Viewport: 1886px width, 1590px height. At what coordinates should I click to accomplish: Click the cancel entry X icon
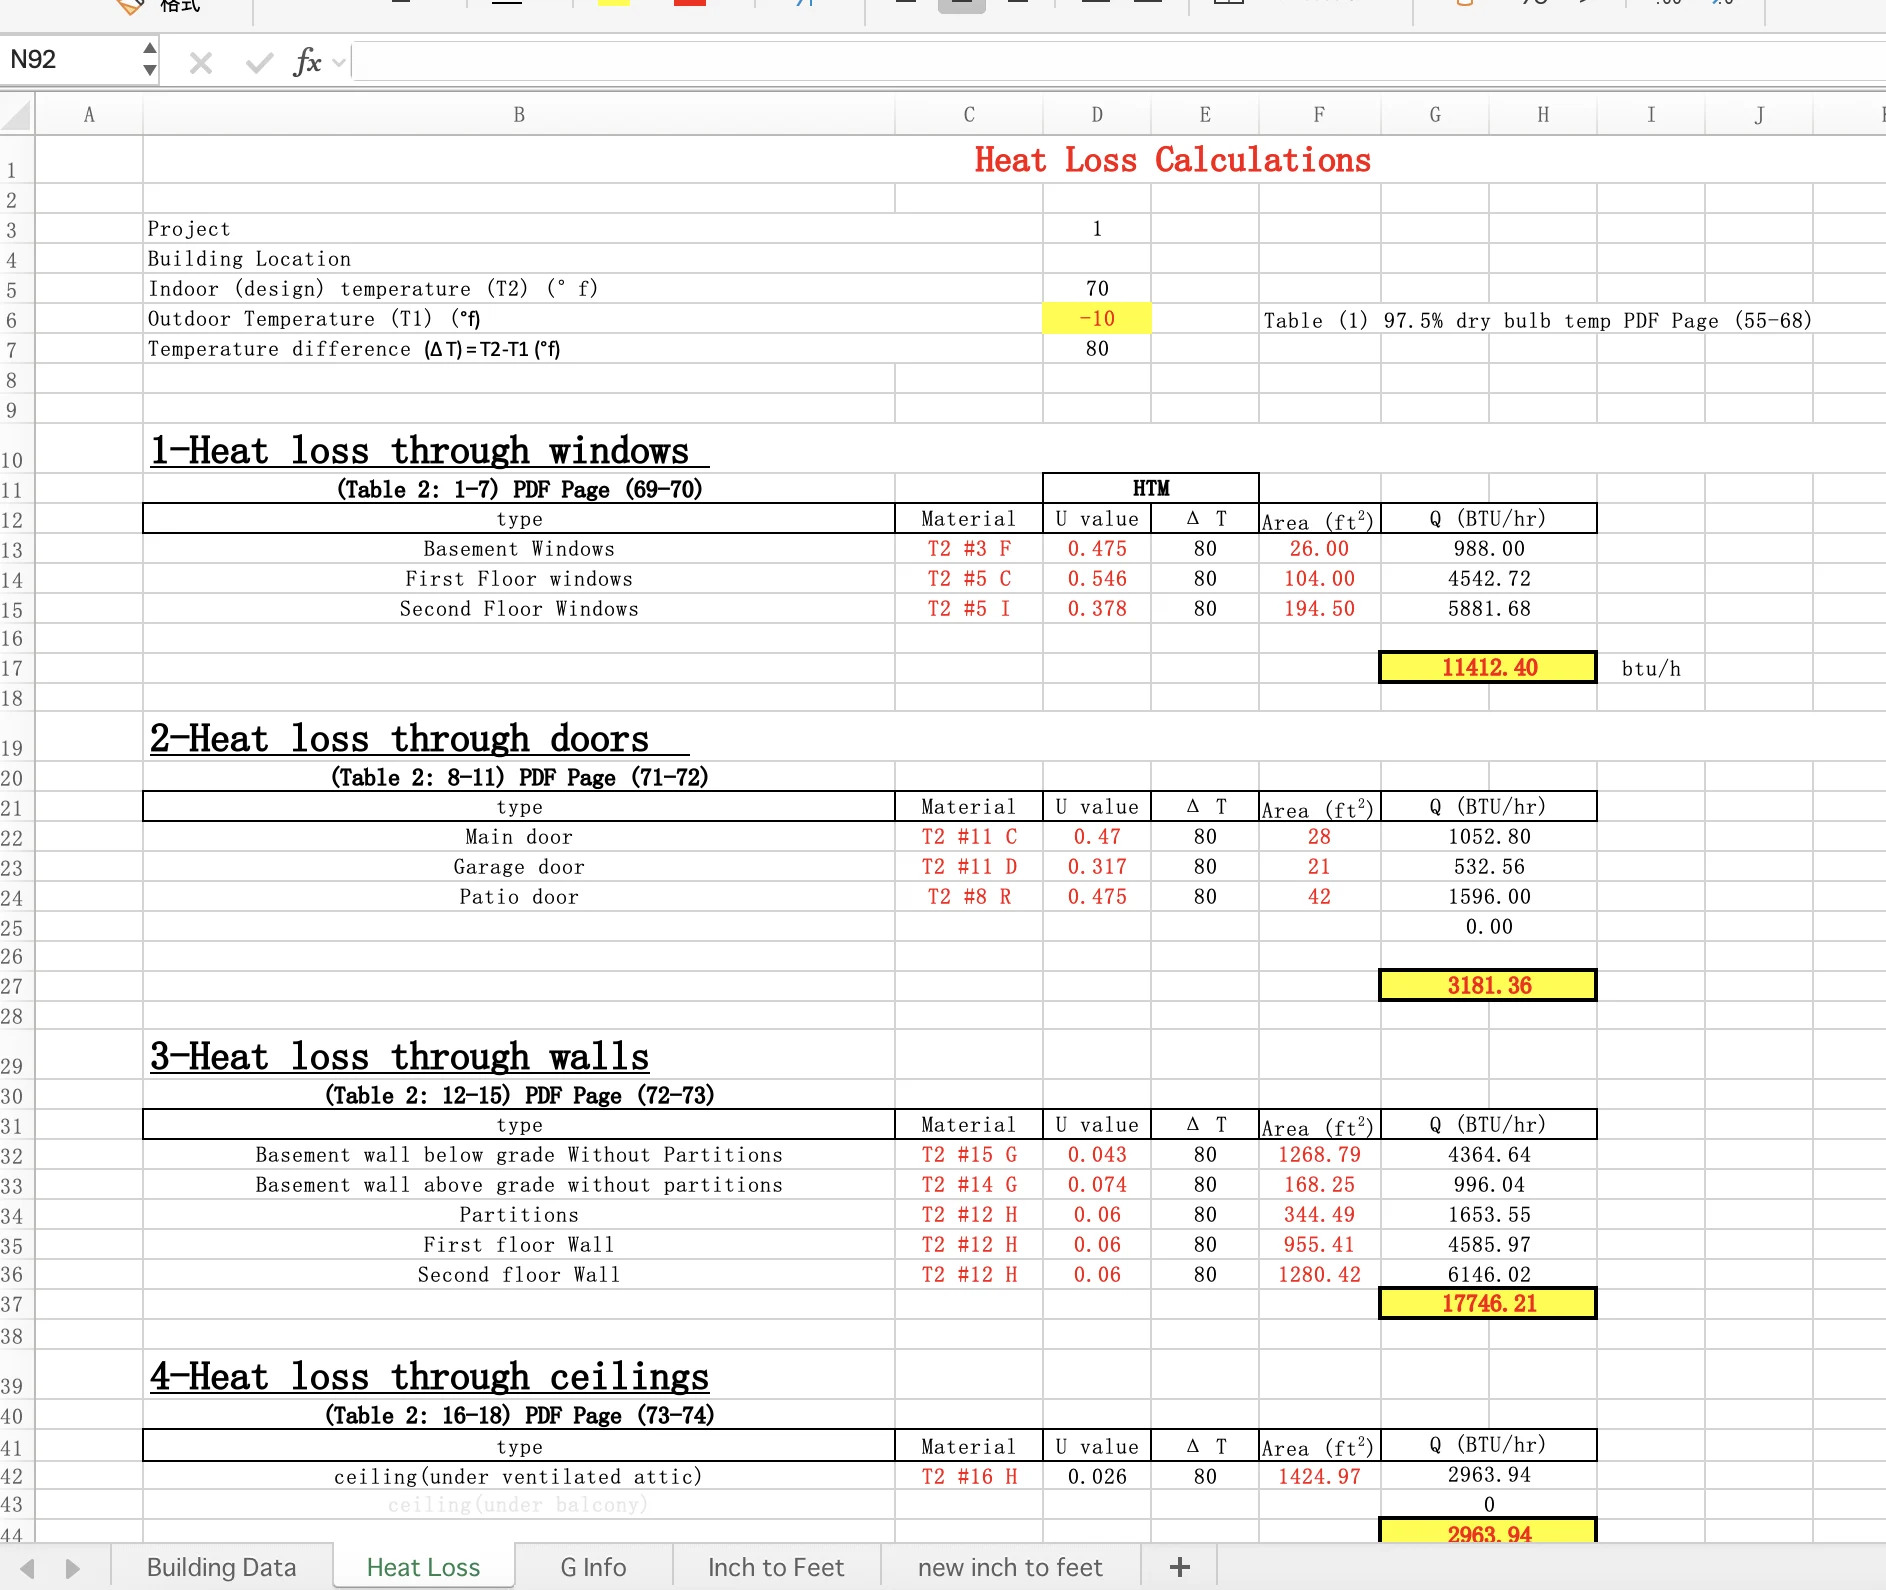click(x=201, y=63)
